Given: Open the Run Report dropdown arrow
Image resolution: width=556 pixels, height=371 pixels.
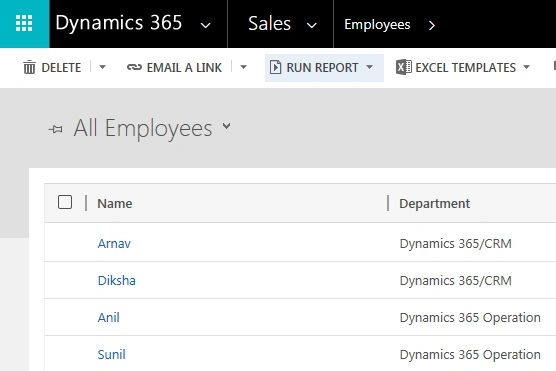Looking at the screenshot, I should click(x=369, y=67).
